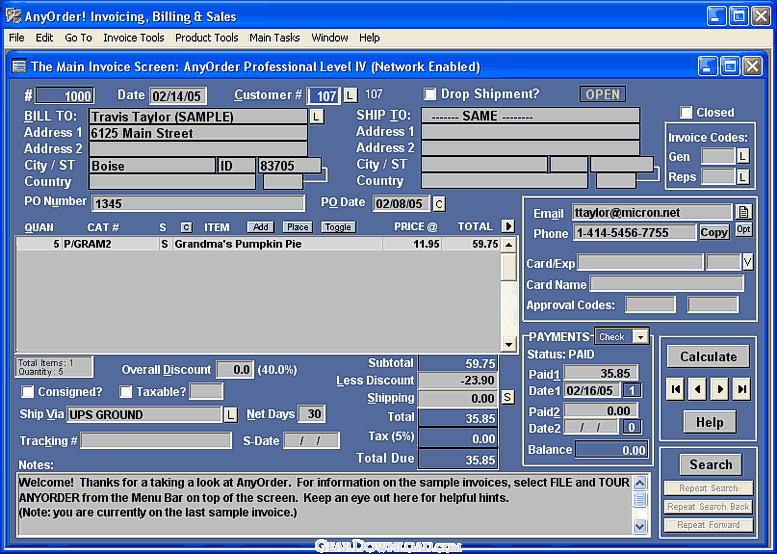Click the Overall Discount field
This screenshot has height=554, width=777.
click(x=235, y=370)
